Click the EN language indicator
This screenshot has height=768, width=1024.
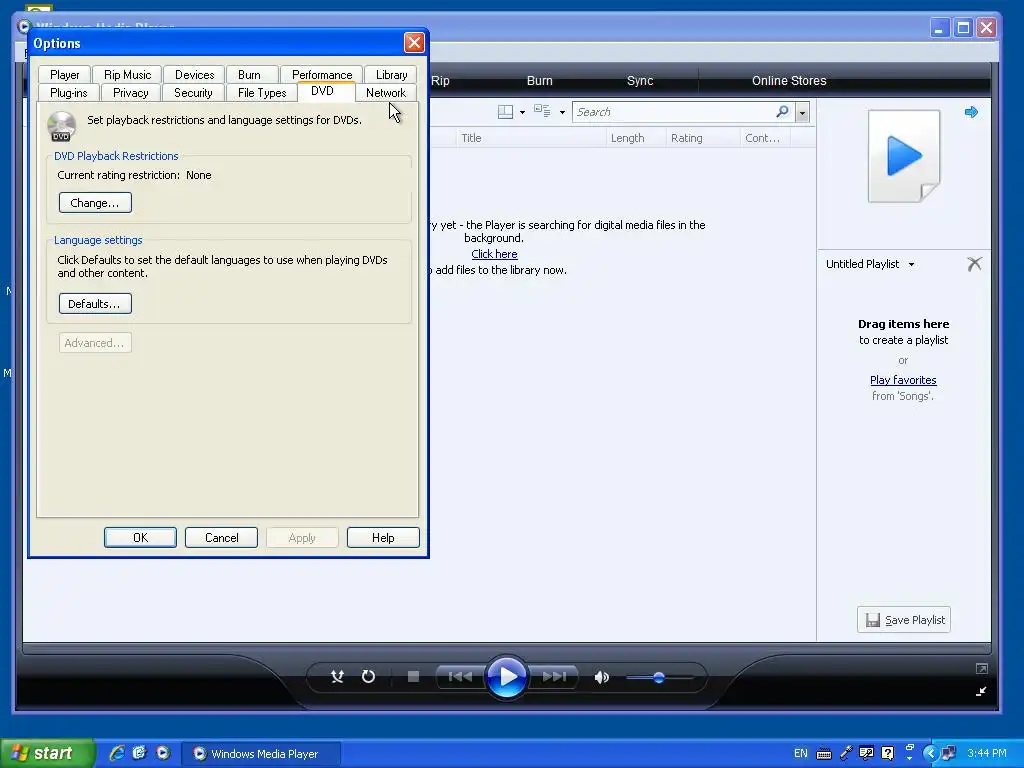(801, 754)
